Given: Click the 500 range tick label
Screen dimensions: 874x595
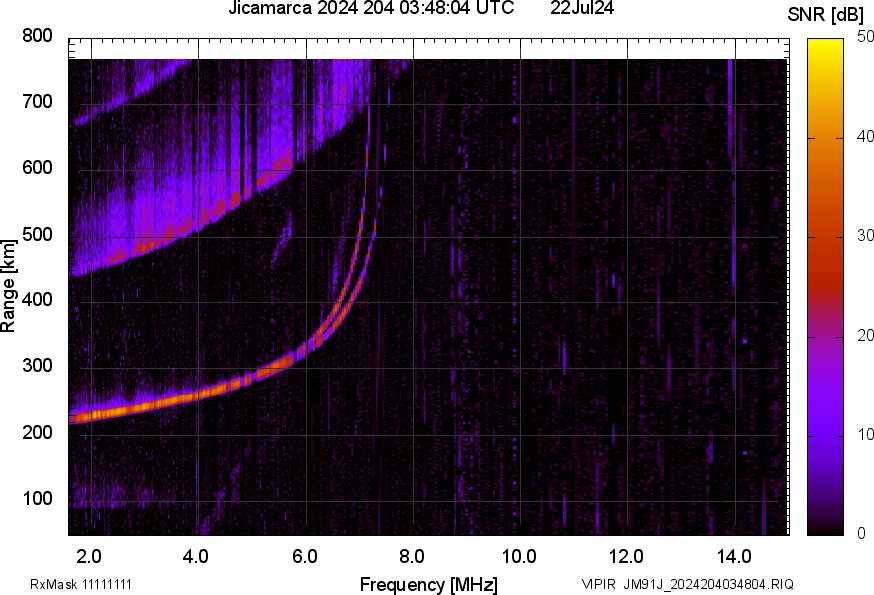Looking at the screenshot, I should 37,234.
